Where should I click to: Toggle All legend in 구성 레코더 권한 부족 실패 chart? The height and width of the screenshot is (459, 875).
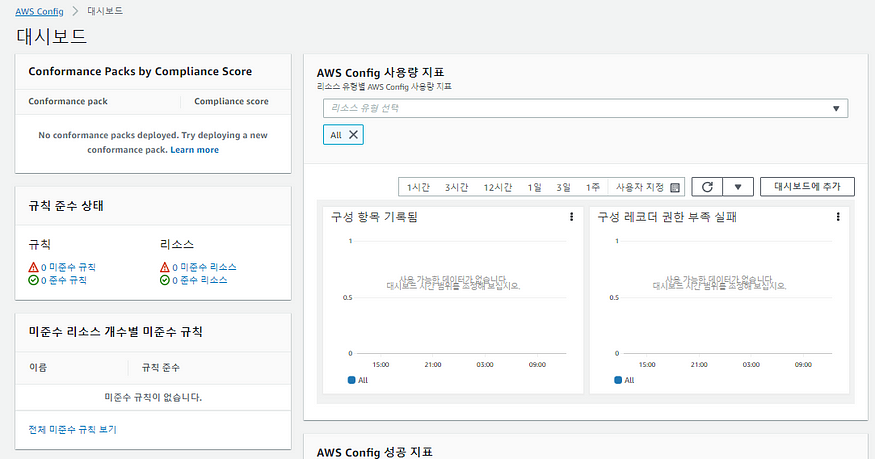point(624,380)
